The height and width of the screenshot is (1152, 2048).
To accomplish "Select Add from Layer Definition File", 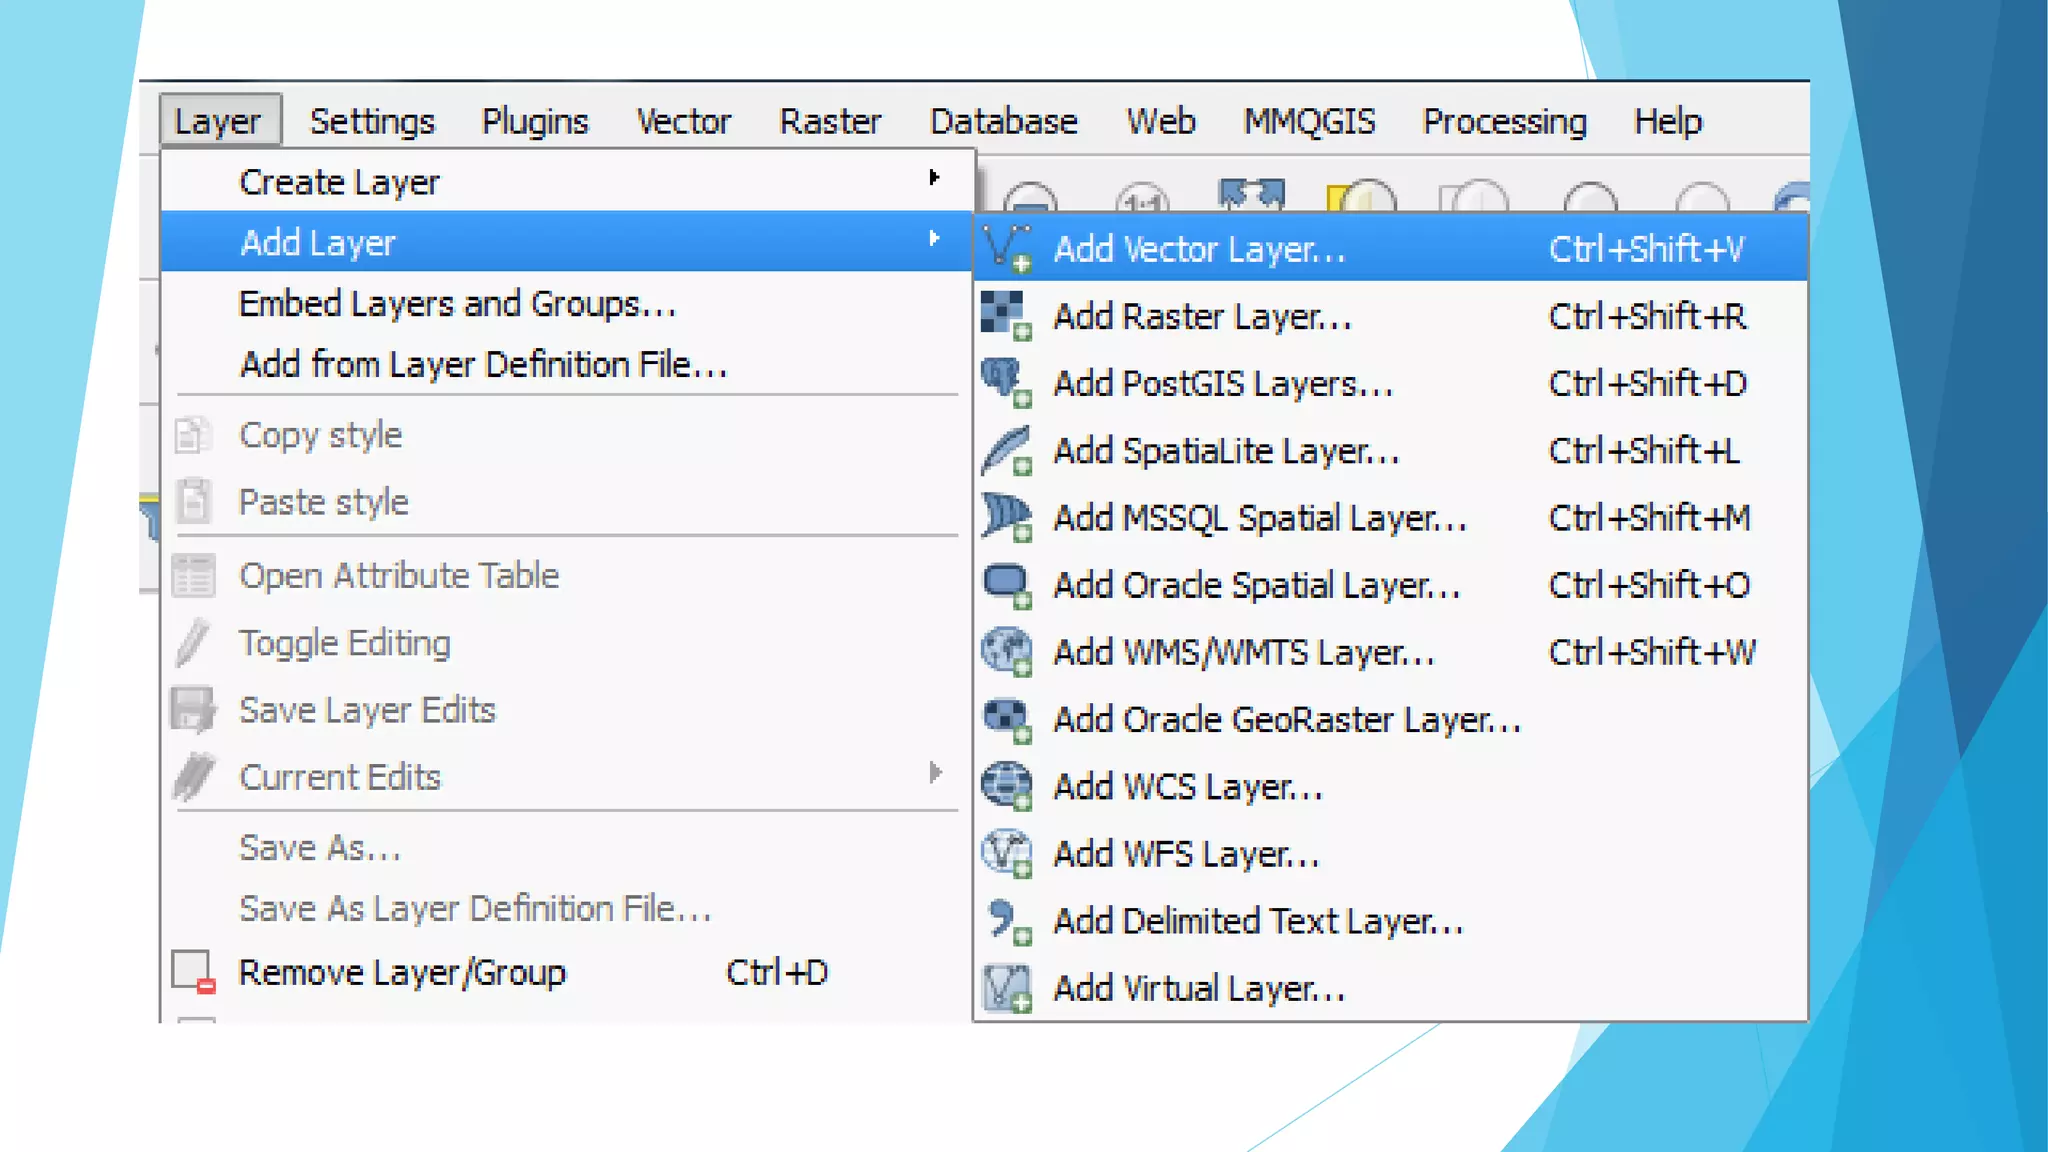I will [x=483, y=364].
